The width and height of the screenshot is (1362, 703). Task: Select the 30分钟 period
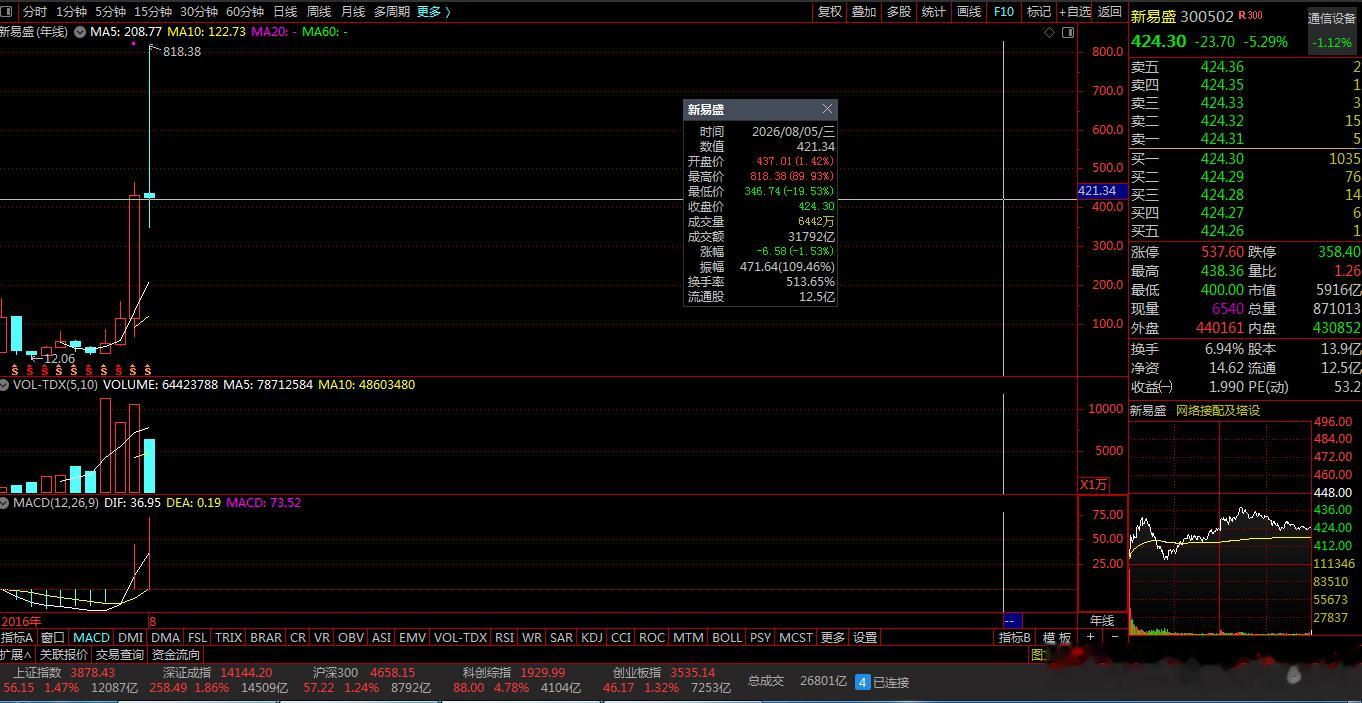199,12
